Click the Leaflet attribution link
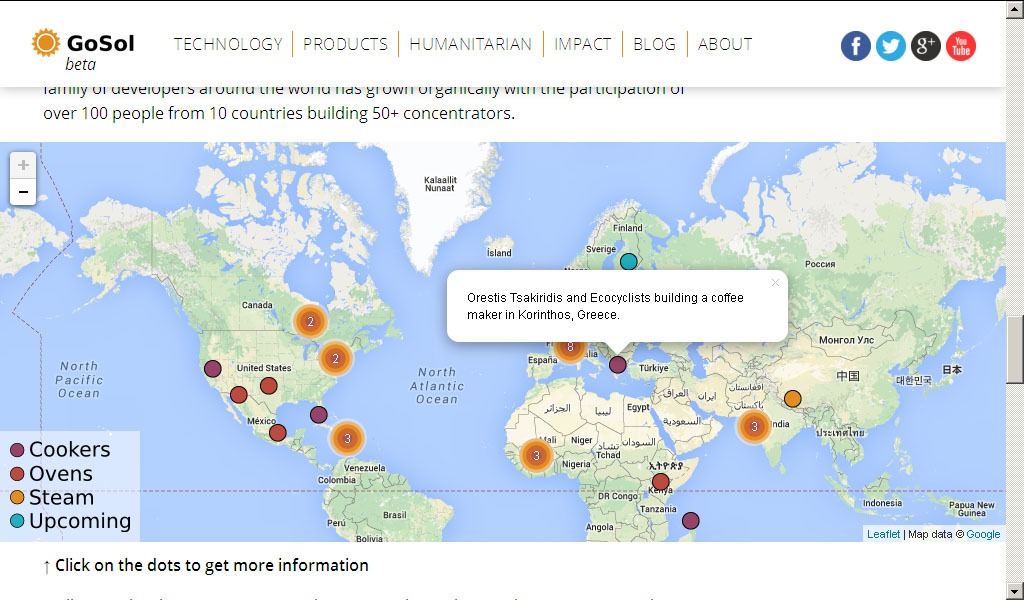The width and height of the screenshot is (1024, 600). 883,534
